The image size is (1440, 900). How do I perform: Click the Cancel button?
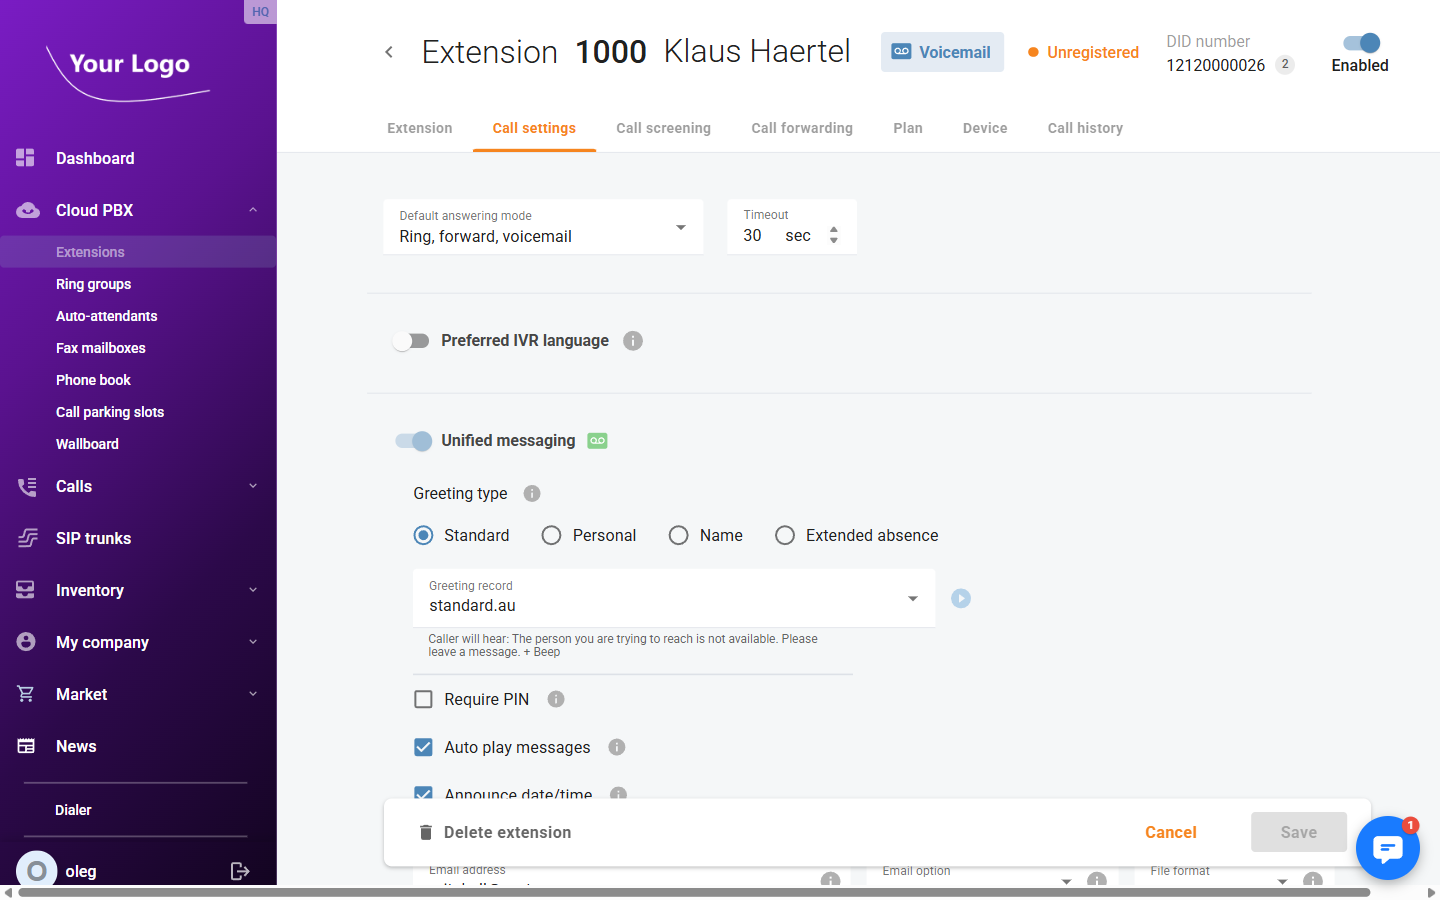[x=1170, y=832]
